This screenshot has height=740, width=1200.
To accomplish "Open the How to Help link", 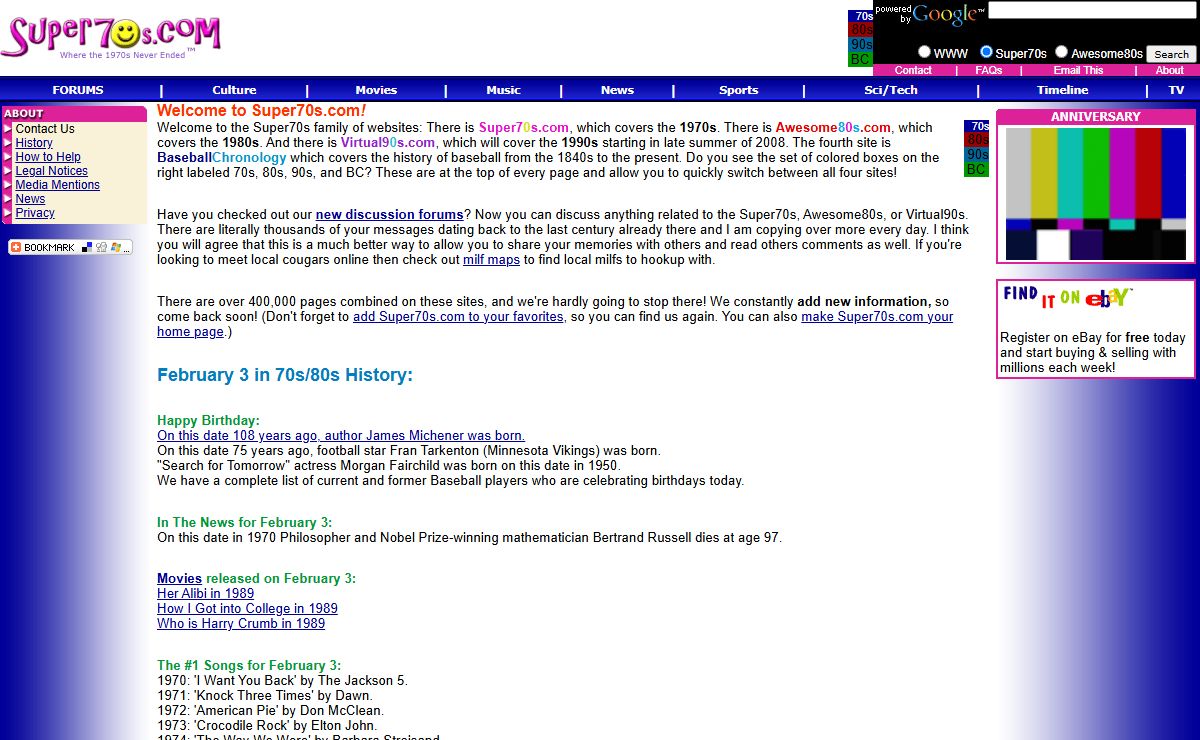I will [x=48, y=157].
